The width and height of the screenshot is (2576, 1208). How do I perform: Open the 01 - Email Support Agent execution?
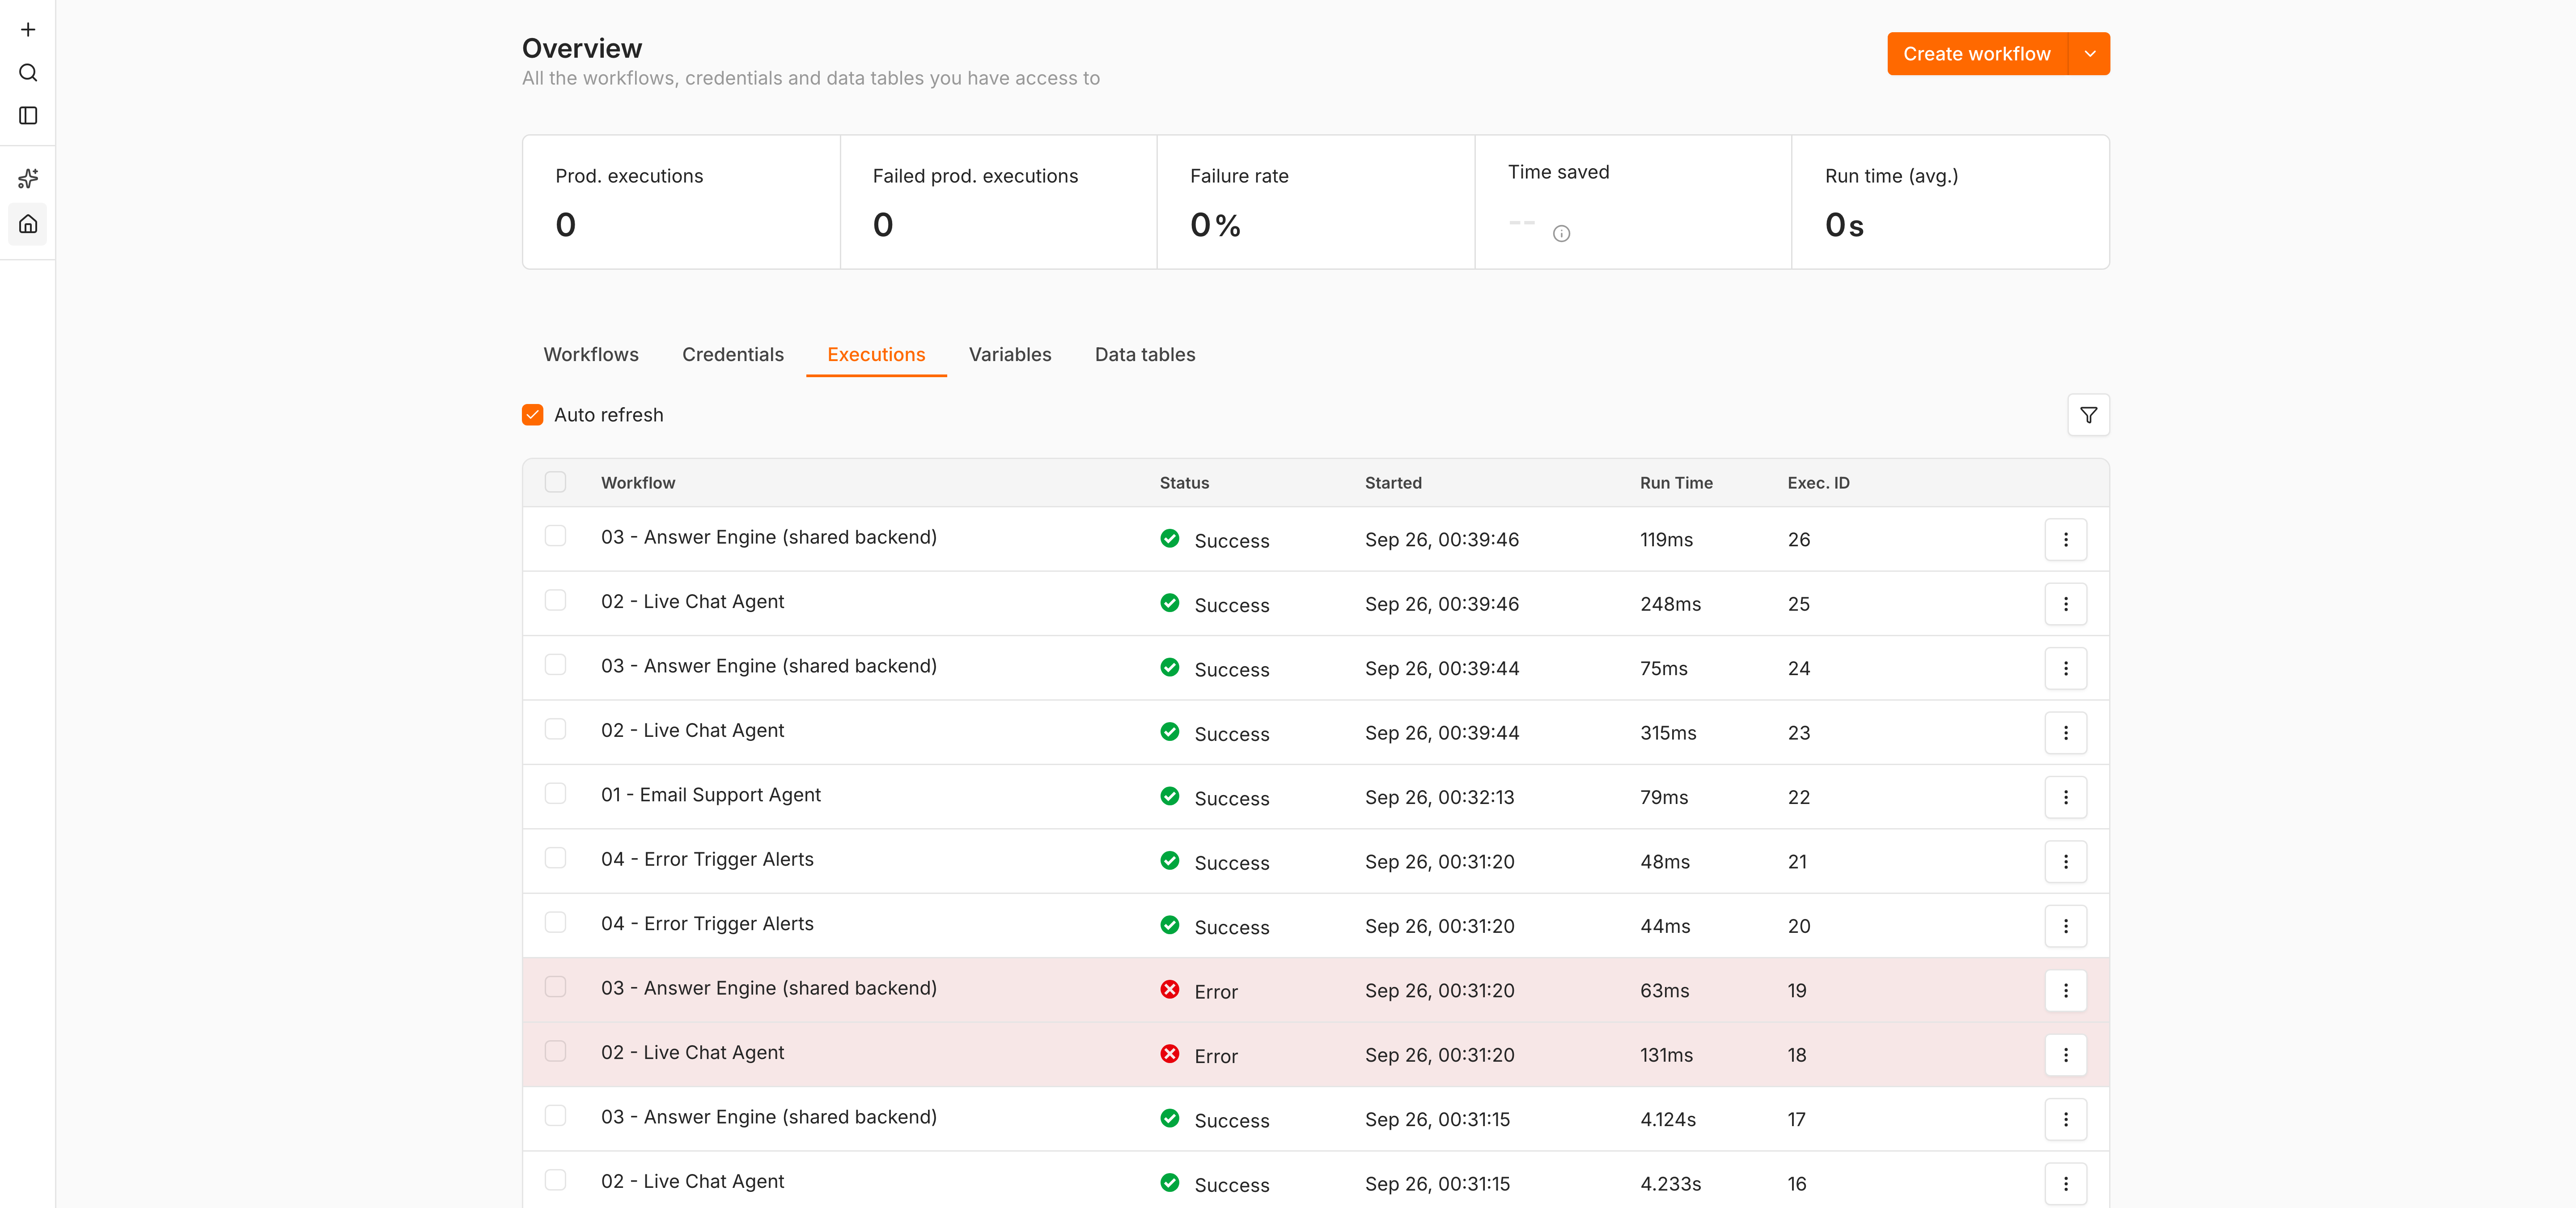[710, 795]
